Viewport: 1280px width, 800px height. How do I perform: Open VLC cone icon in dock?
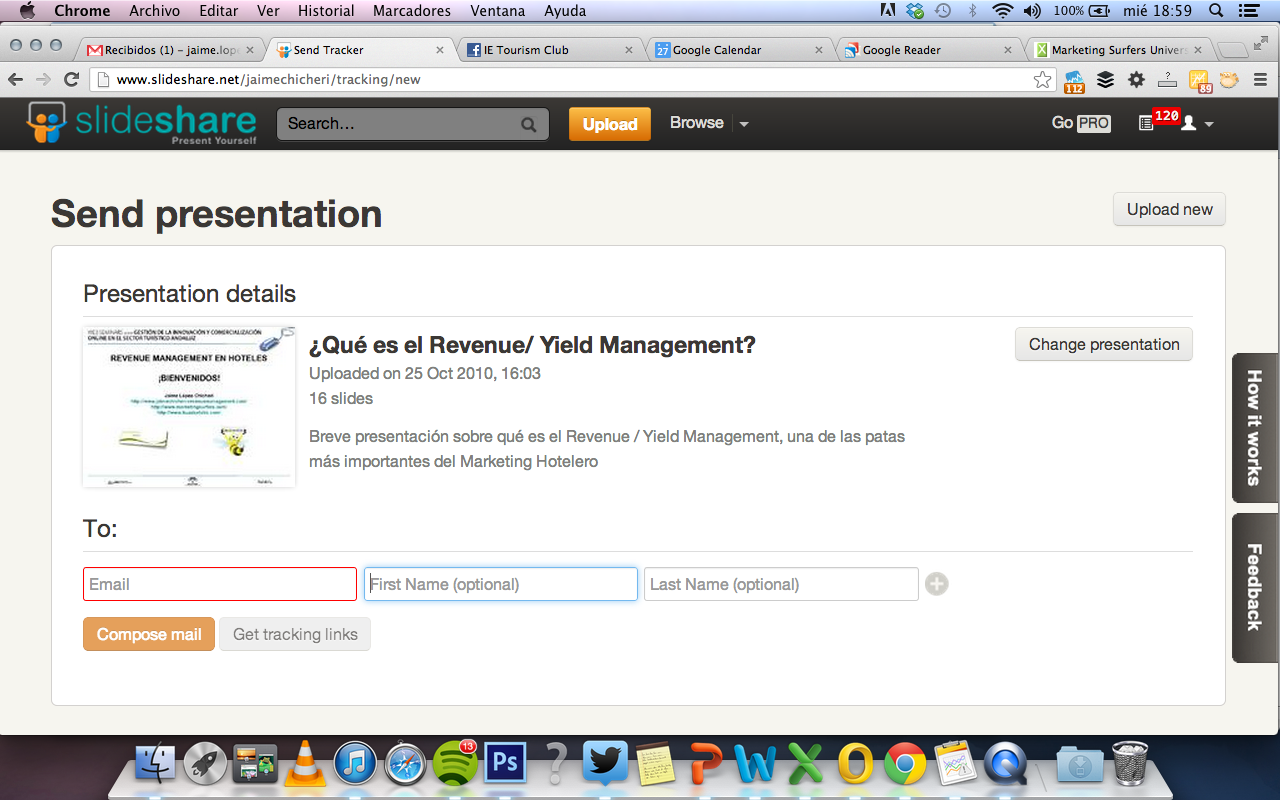(x=305, y=765)
